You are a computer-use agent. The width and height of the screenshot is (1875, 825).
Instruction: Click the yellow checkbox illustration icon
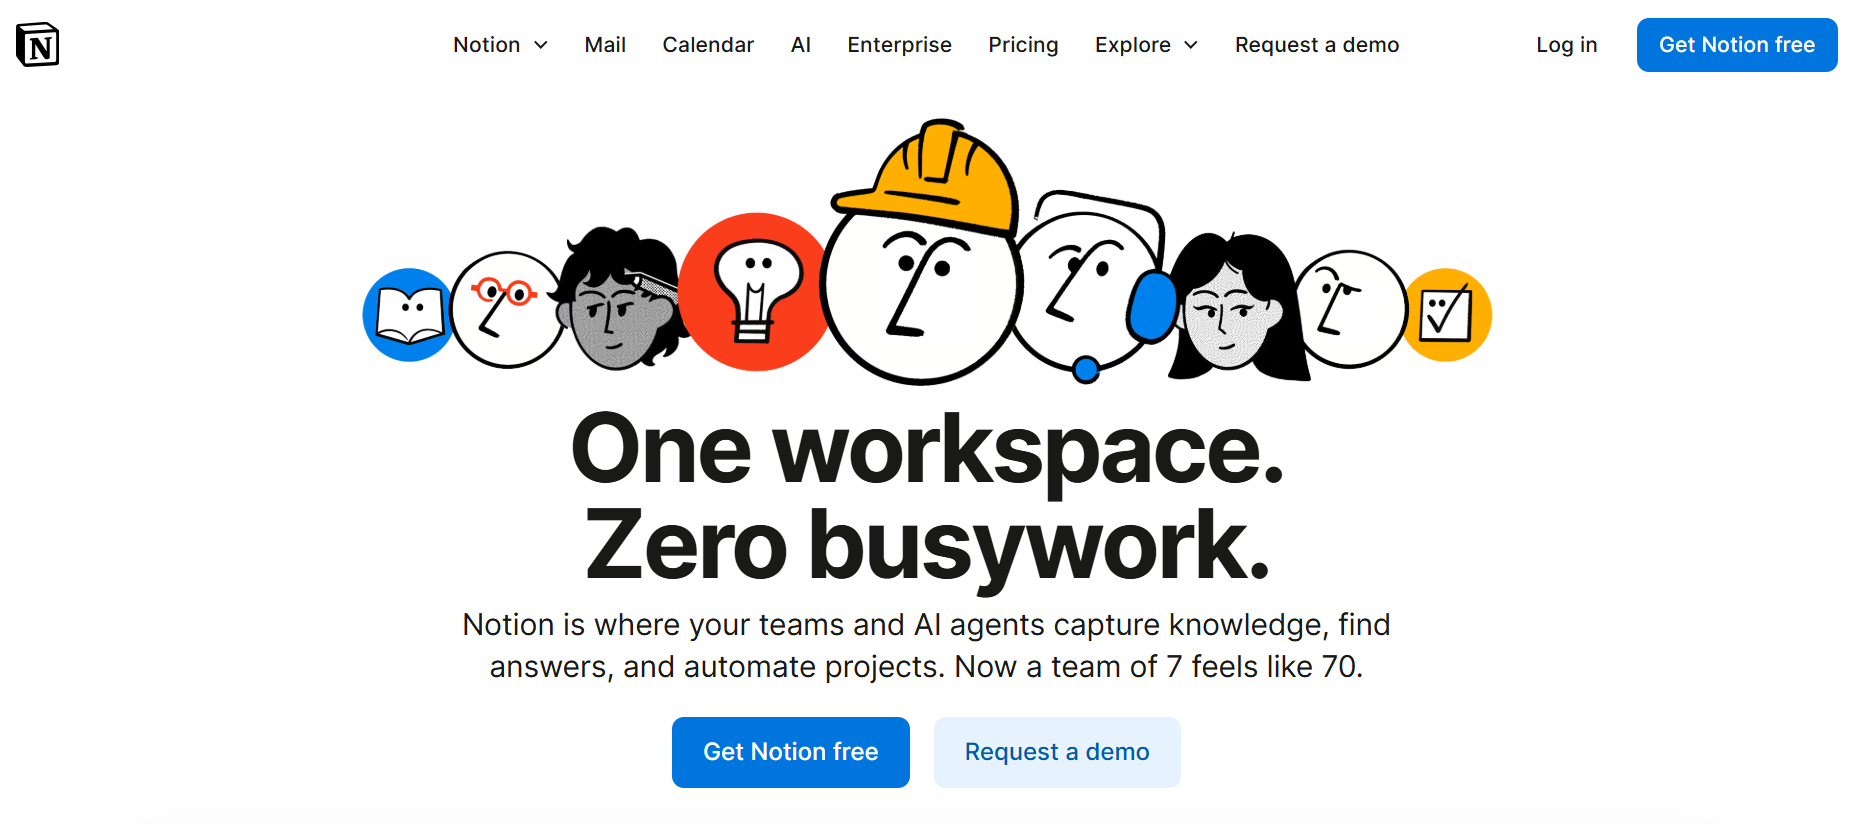tap(1449, 315)
